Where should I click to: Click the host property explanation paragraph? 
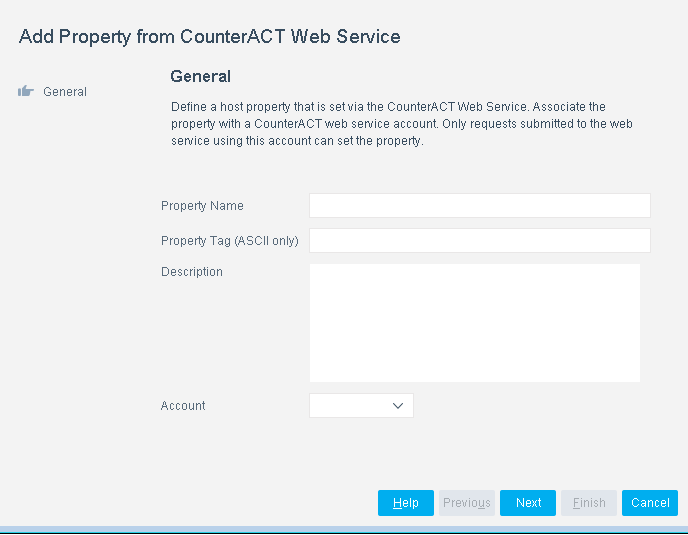click(400, 124)
